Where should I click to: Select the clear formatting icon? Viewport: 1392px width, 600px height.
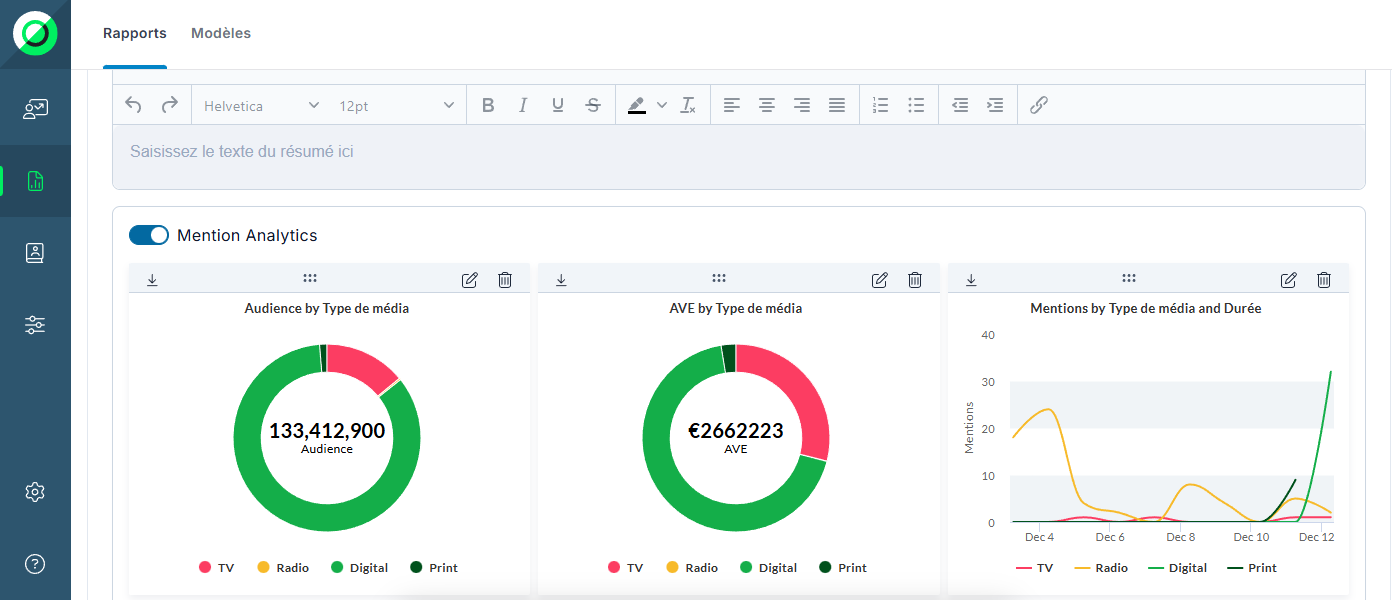pos(688,104)
